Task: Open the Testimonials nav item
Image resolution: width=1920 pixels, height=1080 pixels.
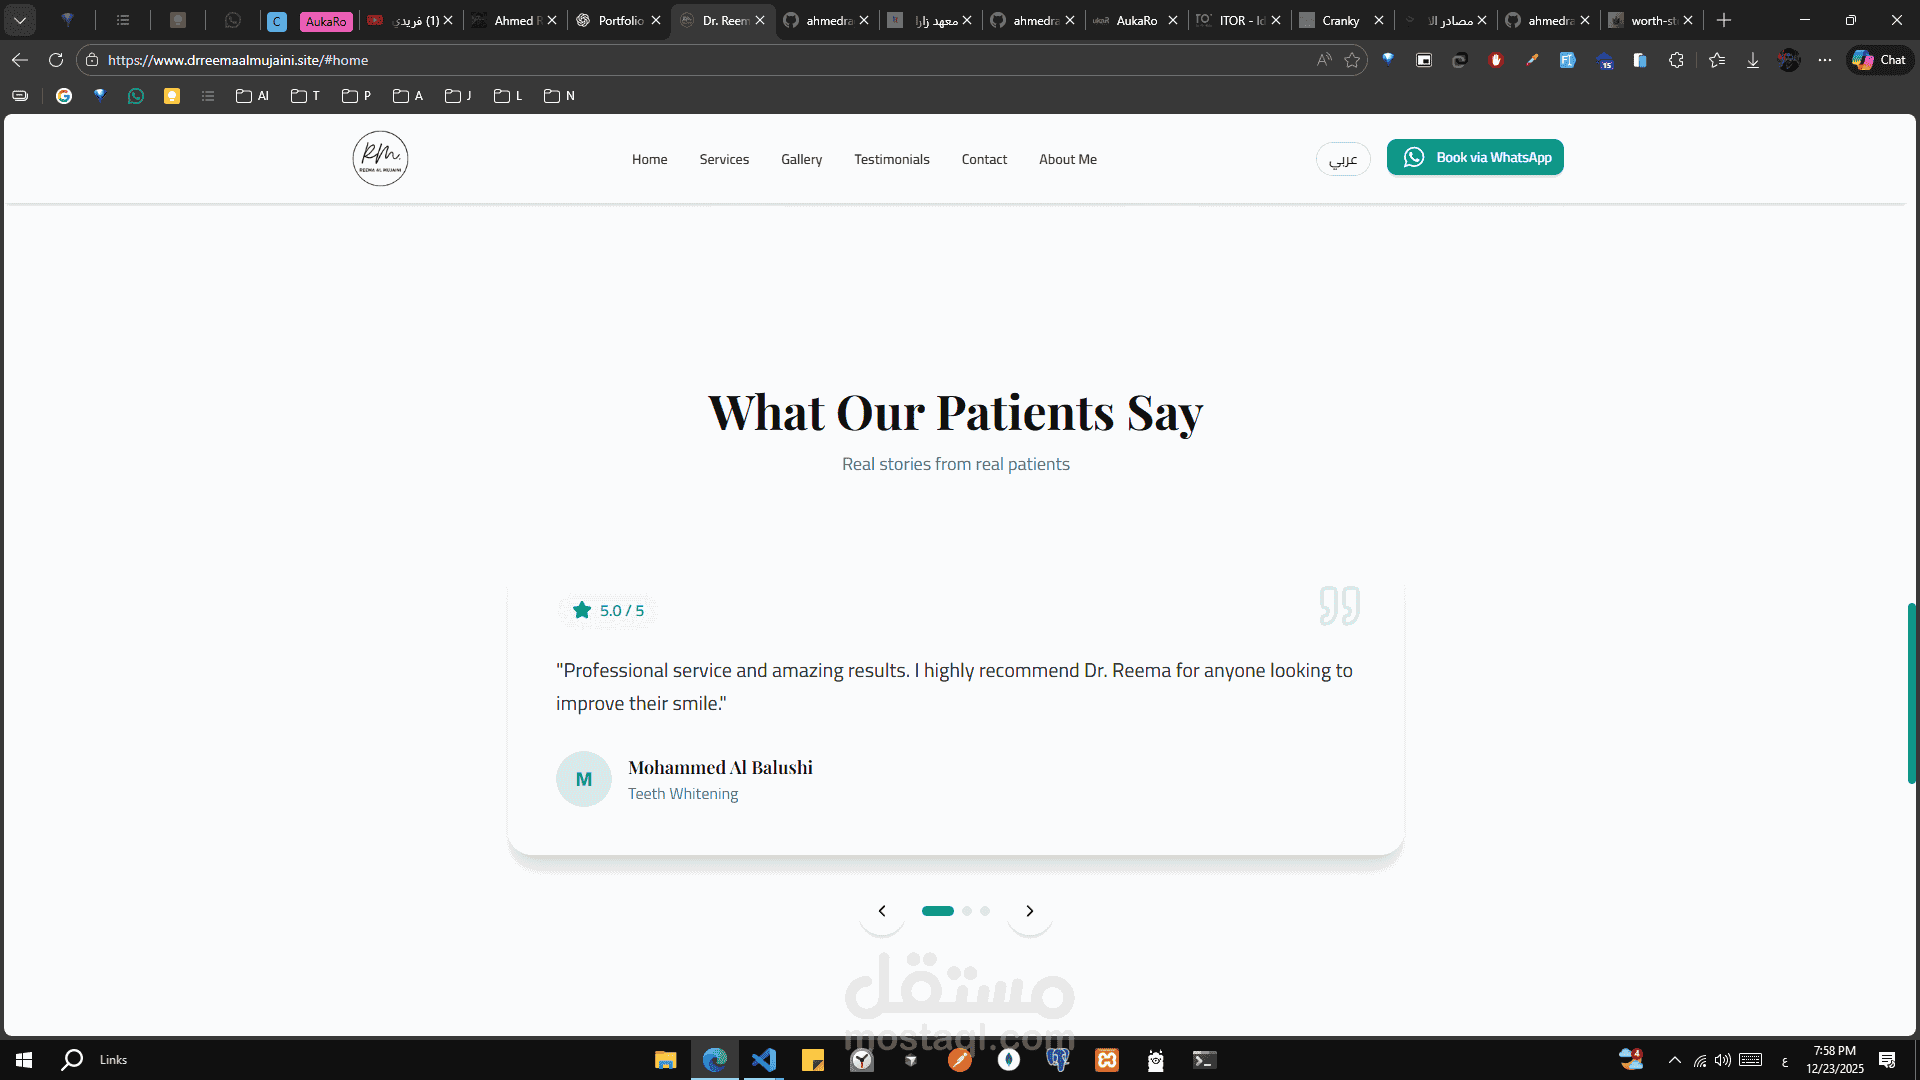Action: (x=891, y=159)
